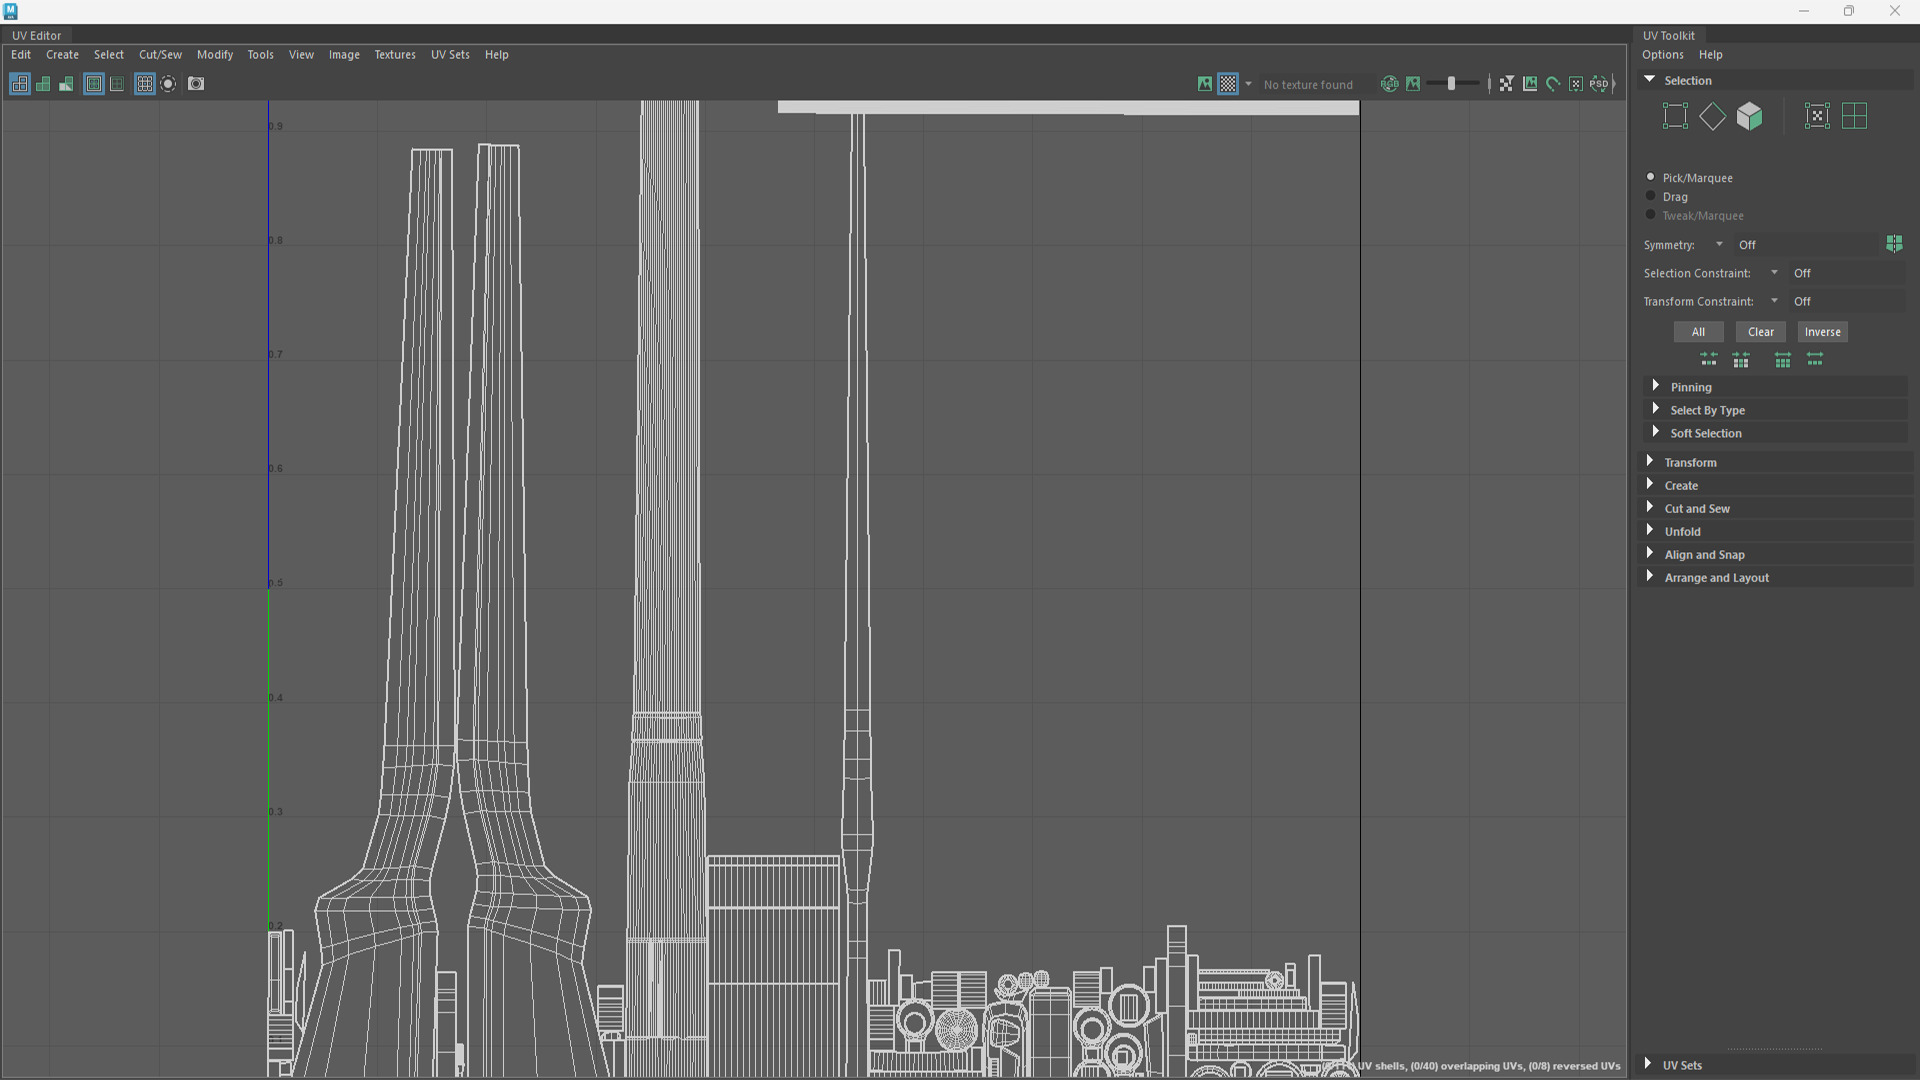This screenshot has height=1080, width=1920.
Task: Open the Symmetry dropdown arrow
Action: pos(1719,244)
